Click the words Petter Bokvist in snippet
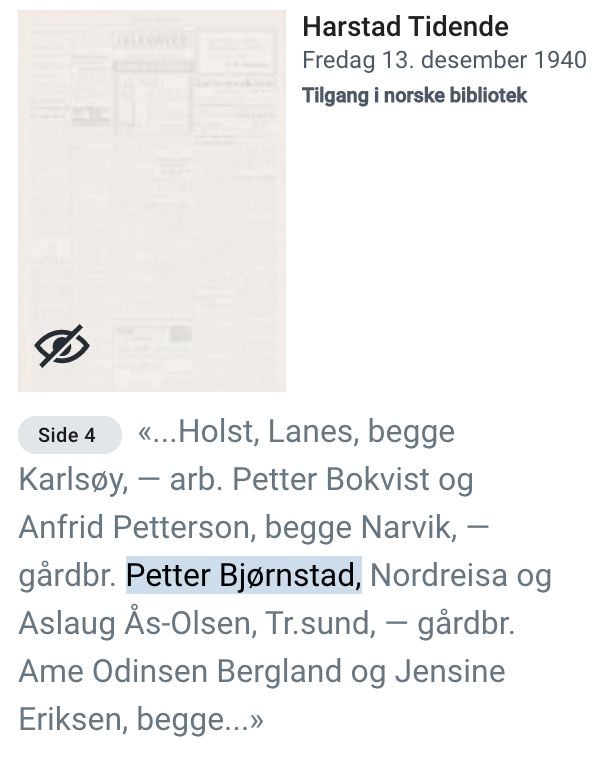 click(331, 479)
